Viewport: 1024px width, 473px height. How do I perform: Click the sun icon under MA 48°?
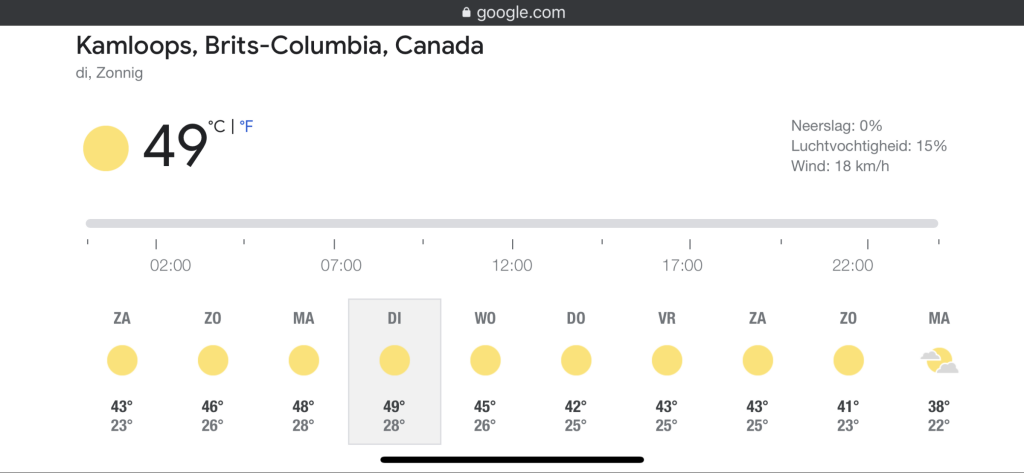[x=303, y=360]
